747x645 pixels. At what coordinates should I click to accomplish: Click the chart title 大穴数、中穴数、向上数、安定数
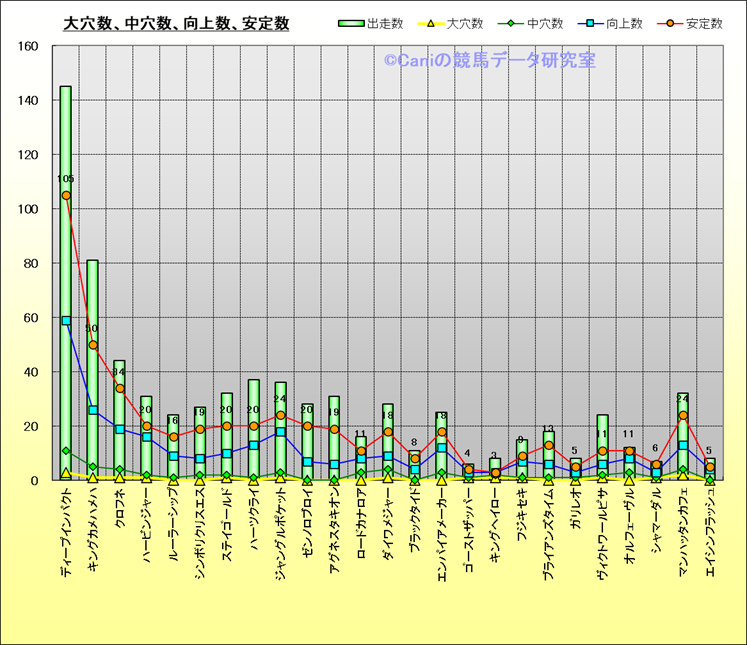tap(176, 23)
